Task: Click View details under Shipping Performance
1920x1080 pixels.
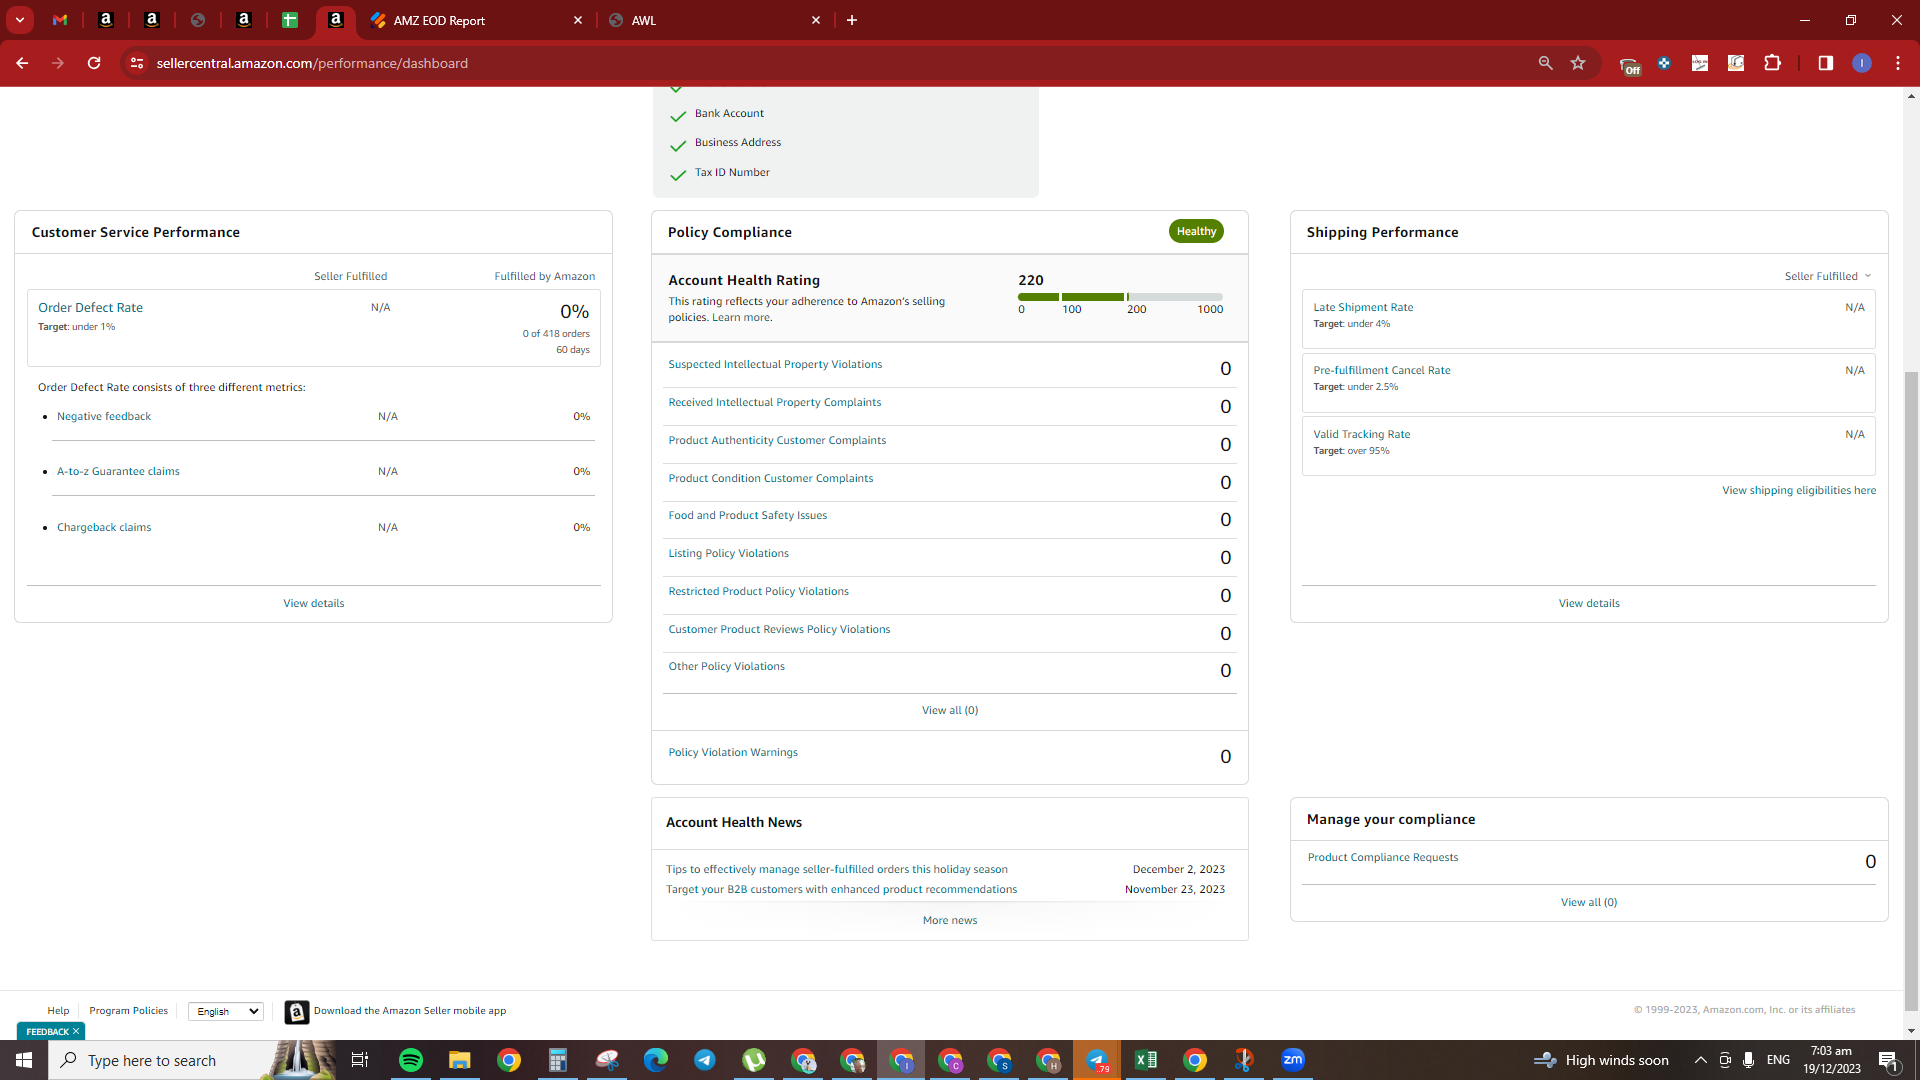Action: (x=1589, y=603)
